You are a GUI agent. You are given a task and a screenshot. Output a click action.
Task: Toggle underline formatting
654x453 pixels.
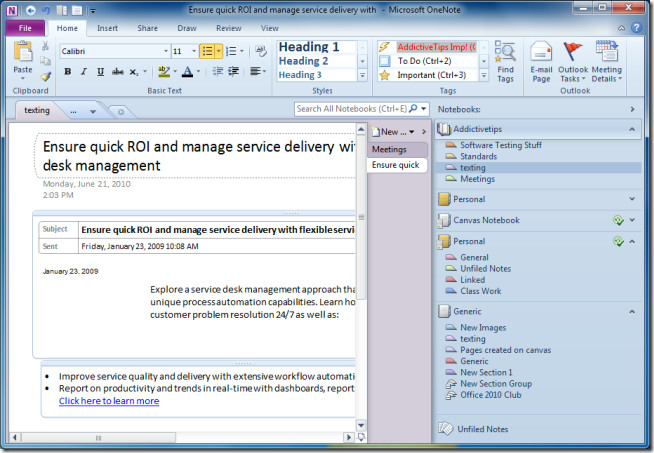pos(100,72)
